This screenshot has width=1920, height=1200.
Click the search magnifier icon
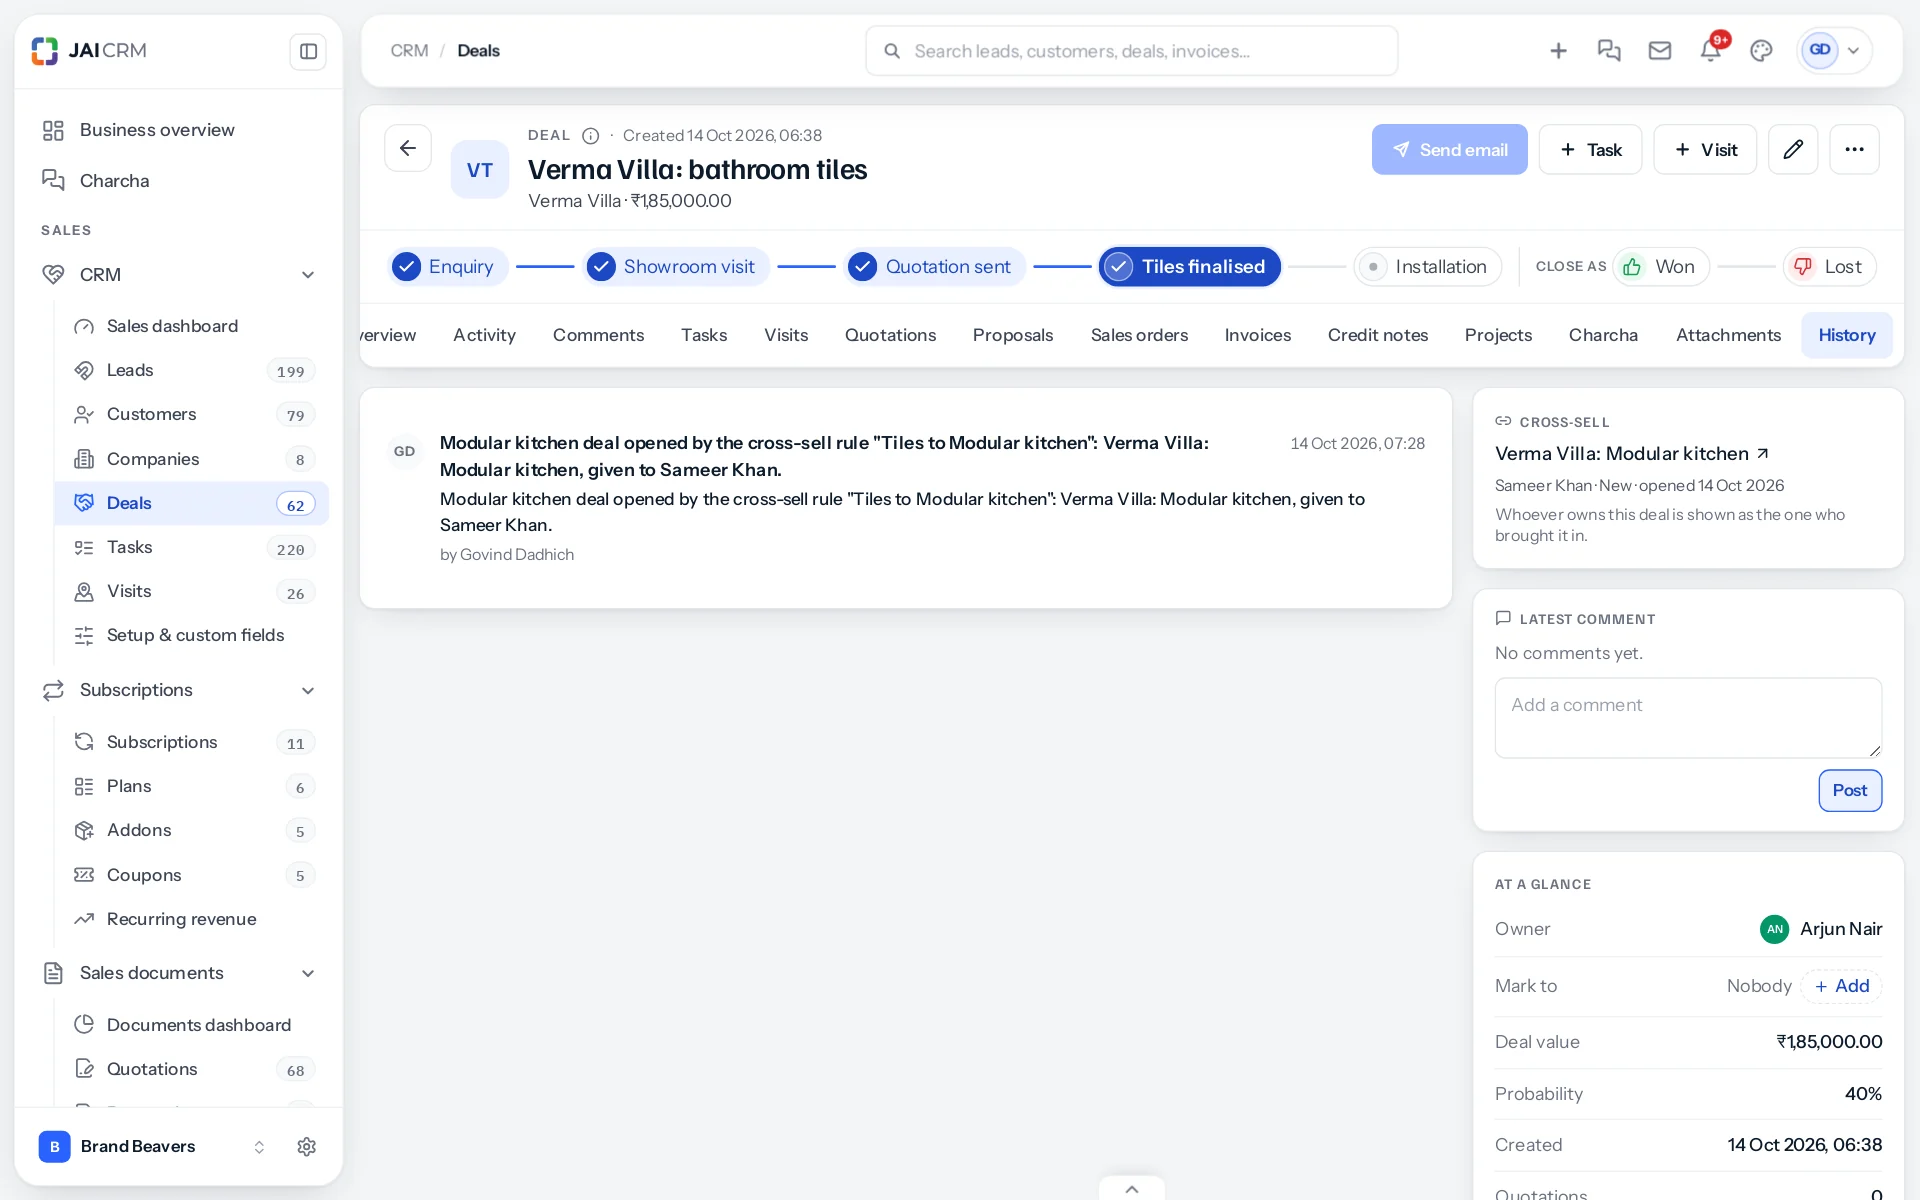point(892,51)
